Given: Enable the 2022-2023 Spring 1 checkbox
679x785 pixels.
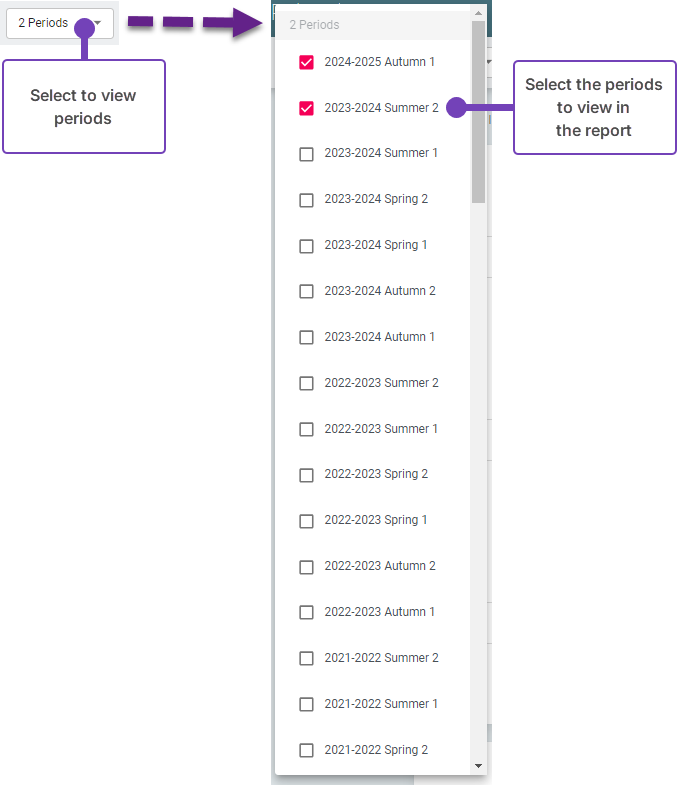Looking at the screenshot, I should tap(307, 521).
